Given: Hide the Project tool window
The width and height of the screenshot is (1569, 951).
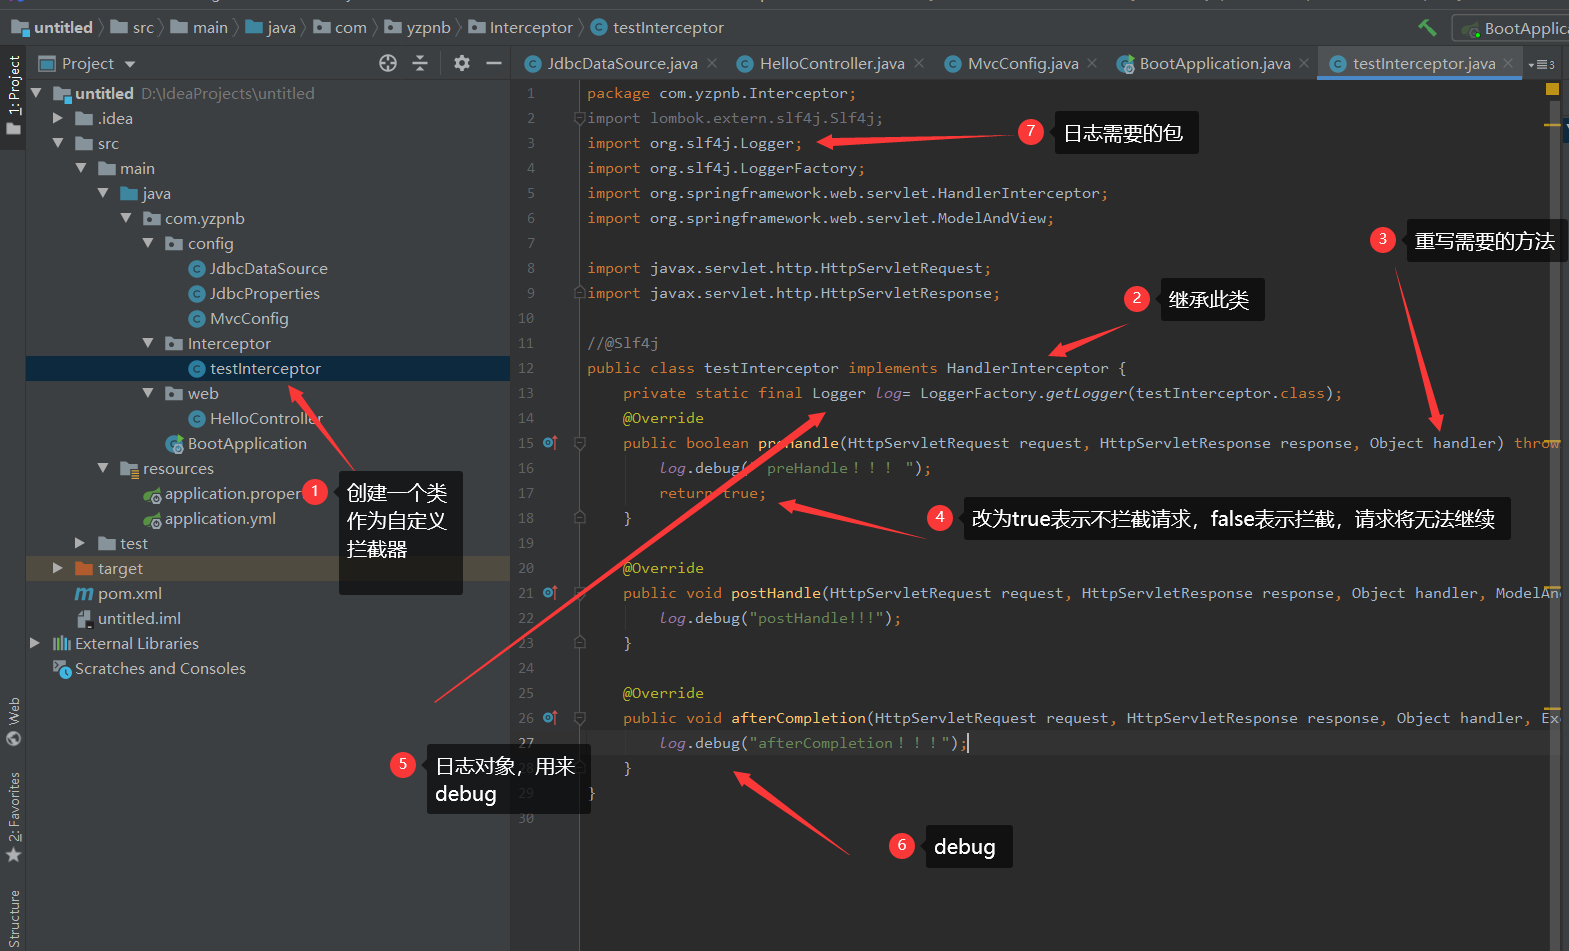Looking at the screenshot, I should pyautogui.click(x=494, y=63).
